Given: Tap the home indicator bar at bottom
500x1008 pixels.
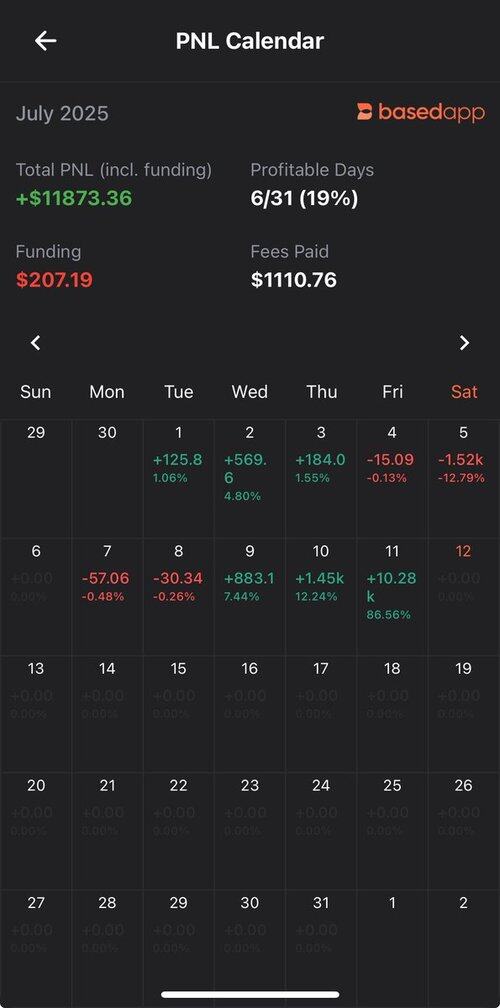Looking at the screenshot, I should click(250, 994).
